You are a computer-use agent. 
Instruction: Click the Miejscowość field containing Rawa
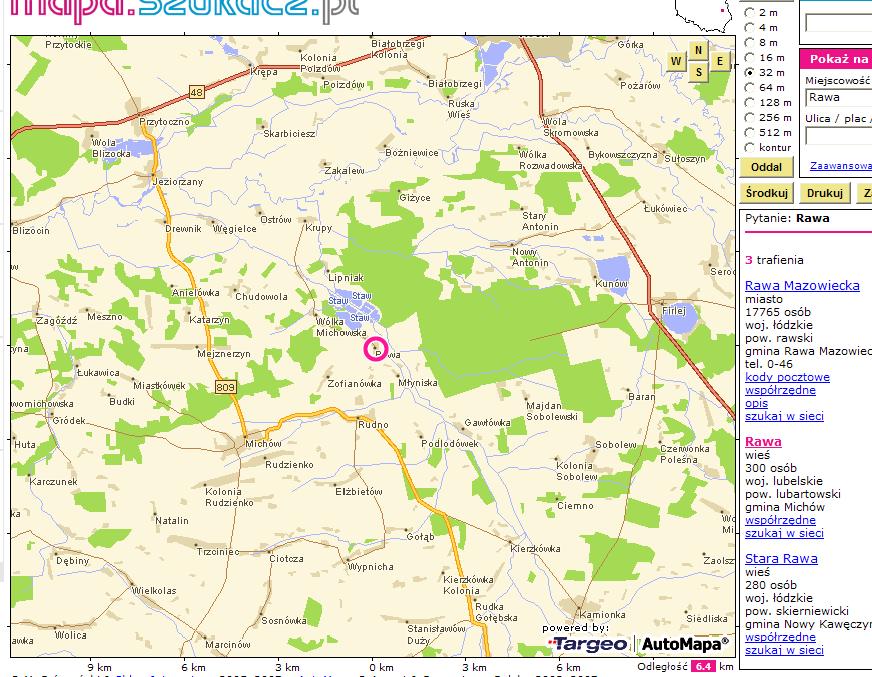point(838,98)
